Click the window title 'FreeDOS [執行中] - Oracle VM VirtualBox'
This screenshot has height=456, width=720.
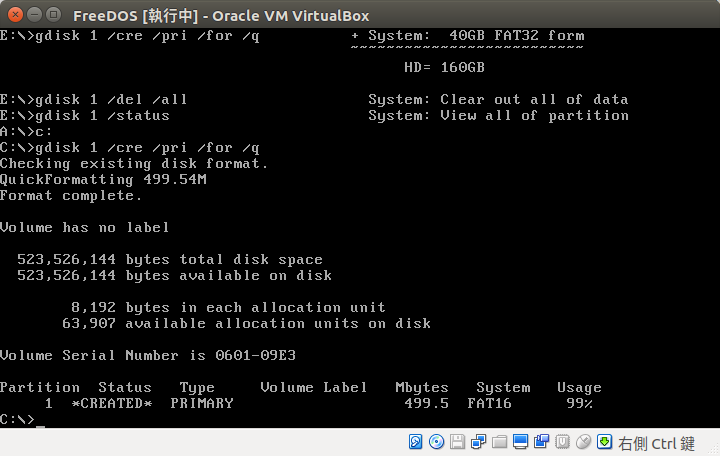[221, 16]
